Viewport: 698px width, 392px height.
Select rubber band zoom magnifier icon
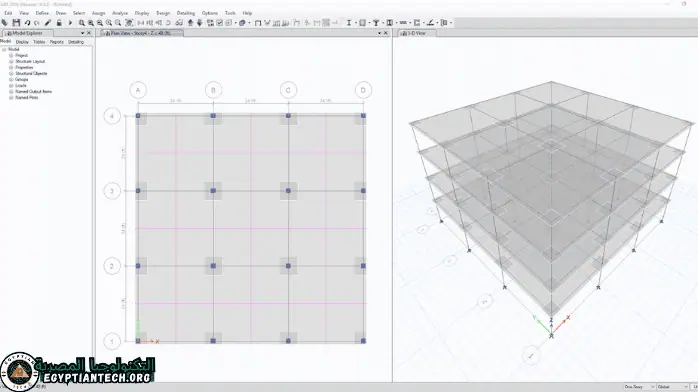click(81, 23)
